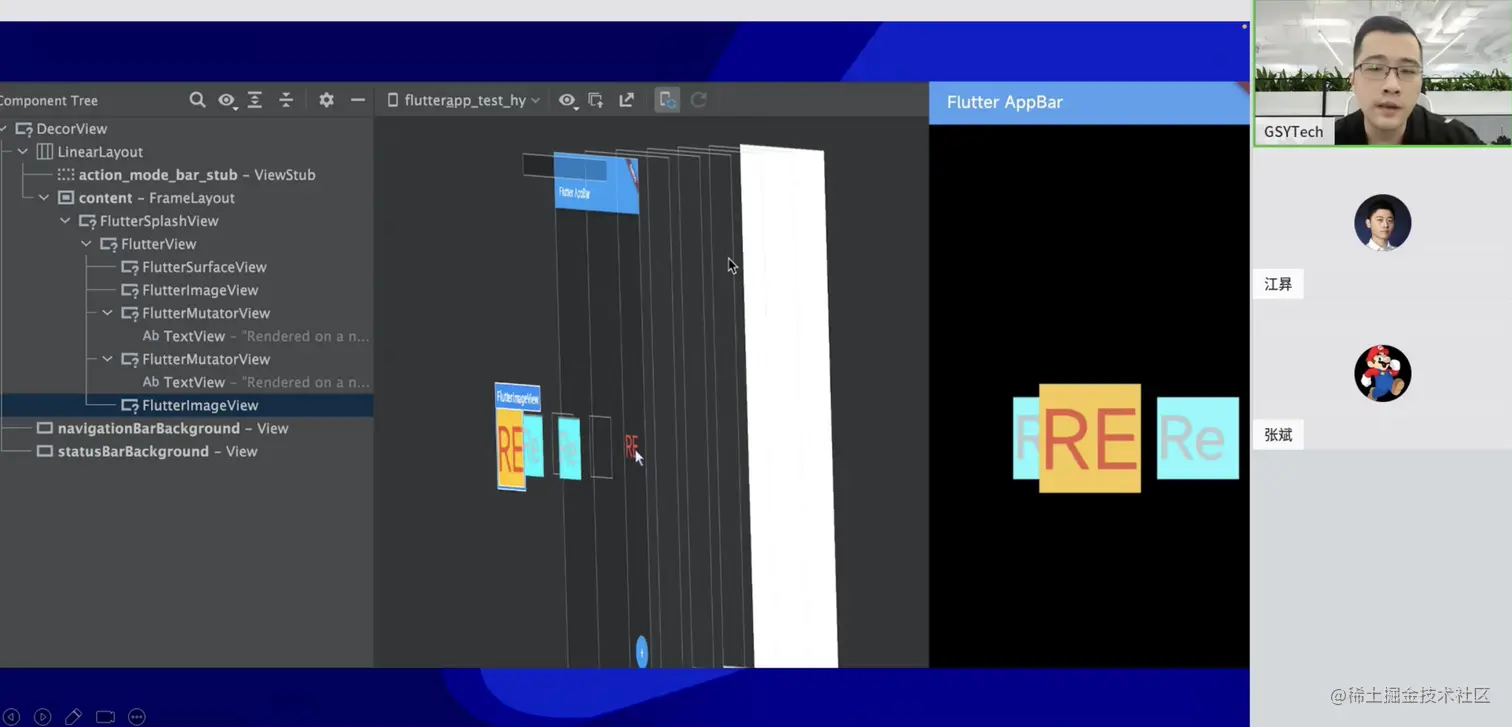The width and height of the screenshot is (1512, 727).
Task: Collapse the LinearLayout tree node
Action: coord(23,152)
